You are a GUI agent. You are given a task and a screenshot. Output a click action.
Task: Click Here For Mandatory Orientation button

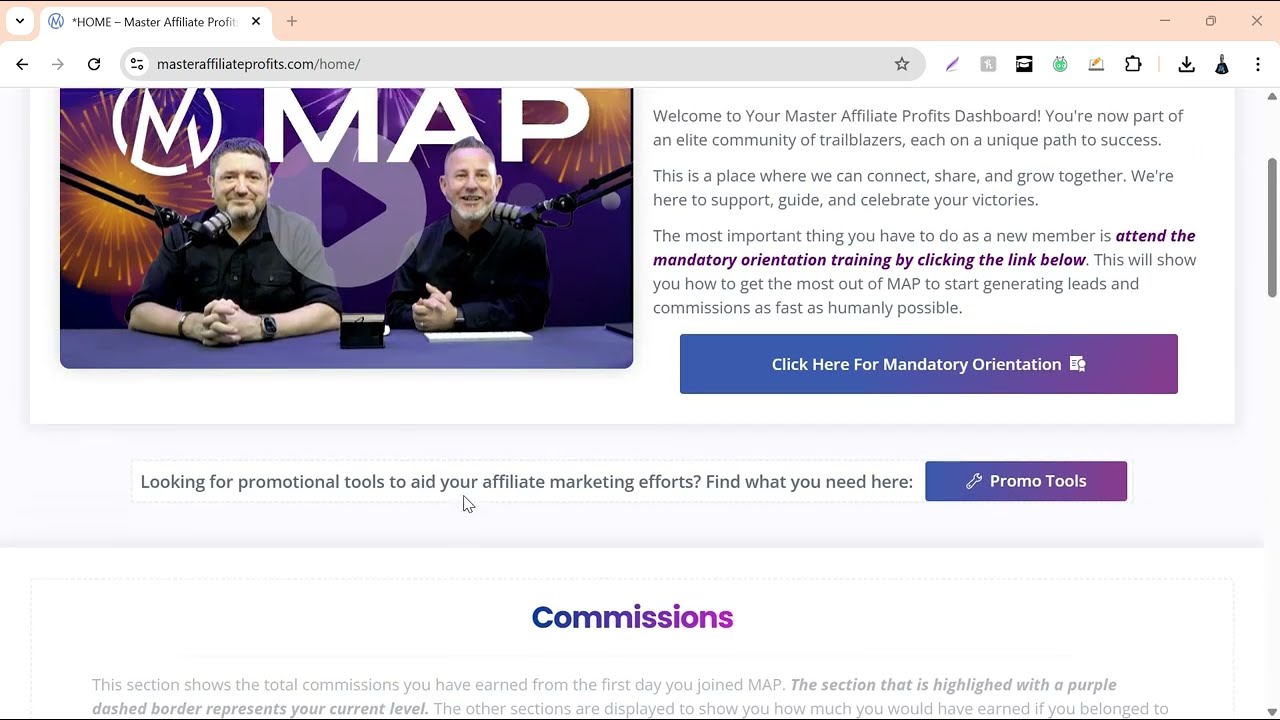(929, 364)
